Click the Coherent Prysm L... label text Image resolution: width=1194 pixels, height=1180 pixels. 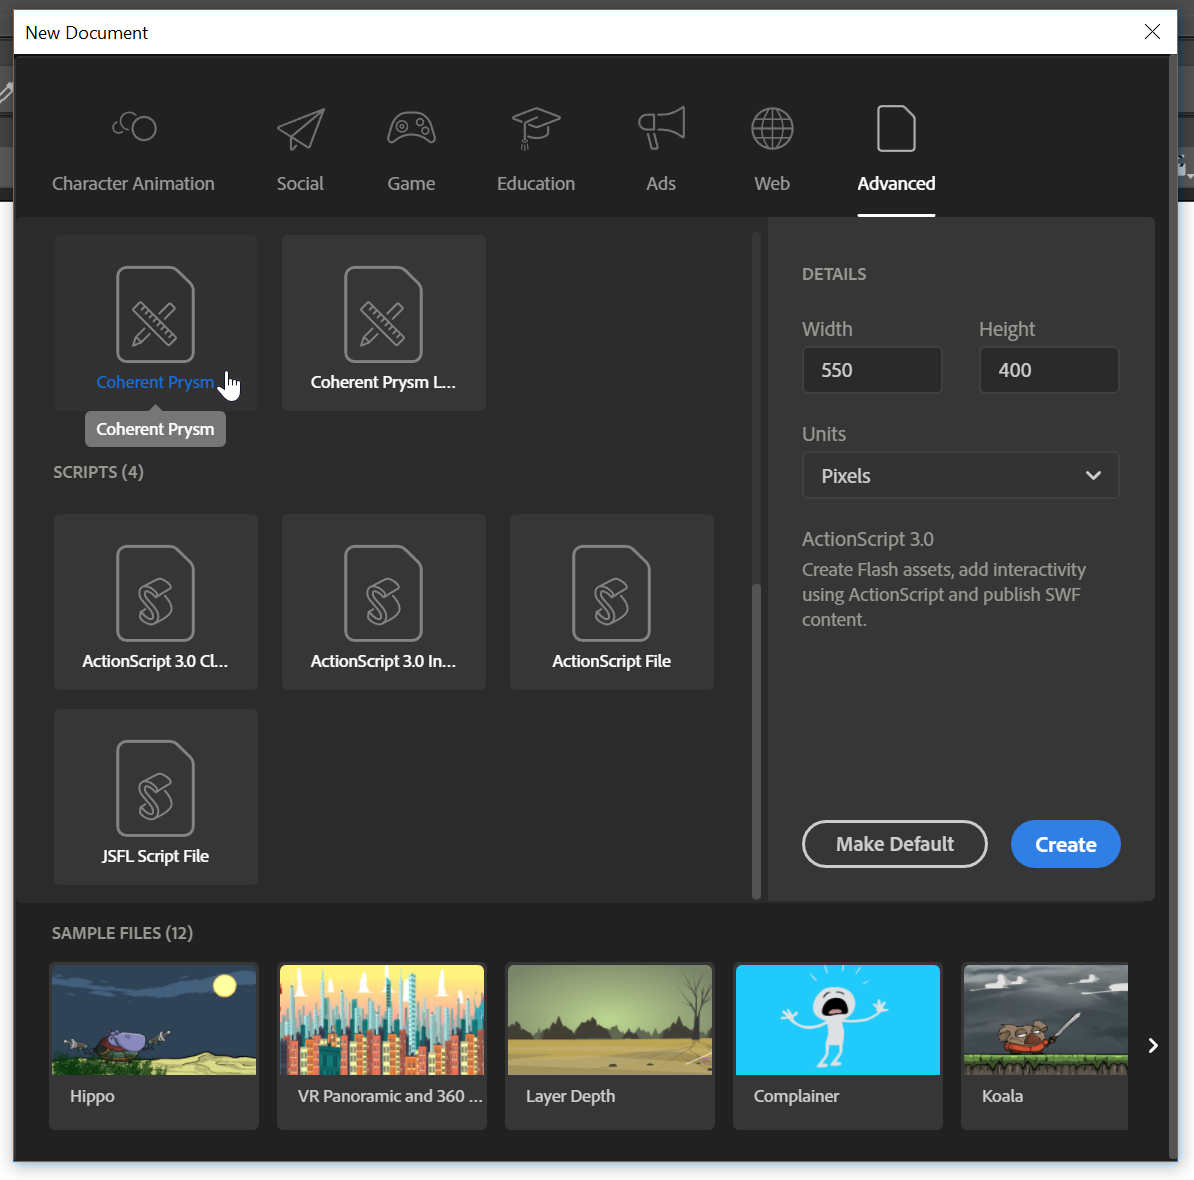coord(383,382)
